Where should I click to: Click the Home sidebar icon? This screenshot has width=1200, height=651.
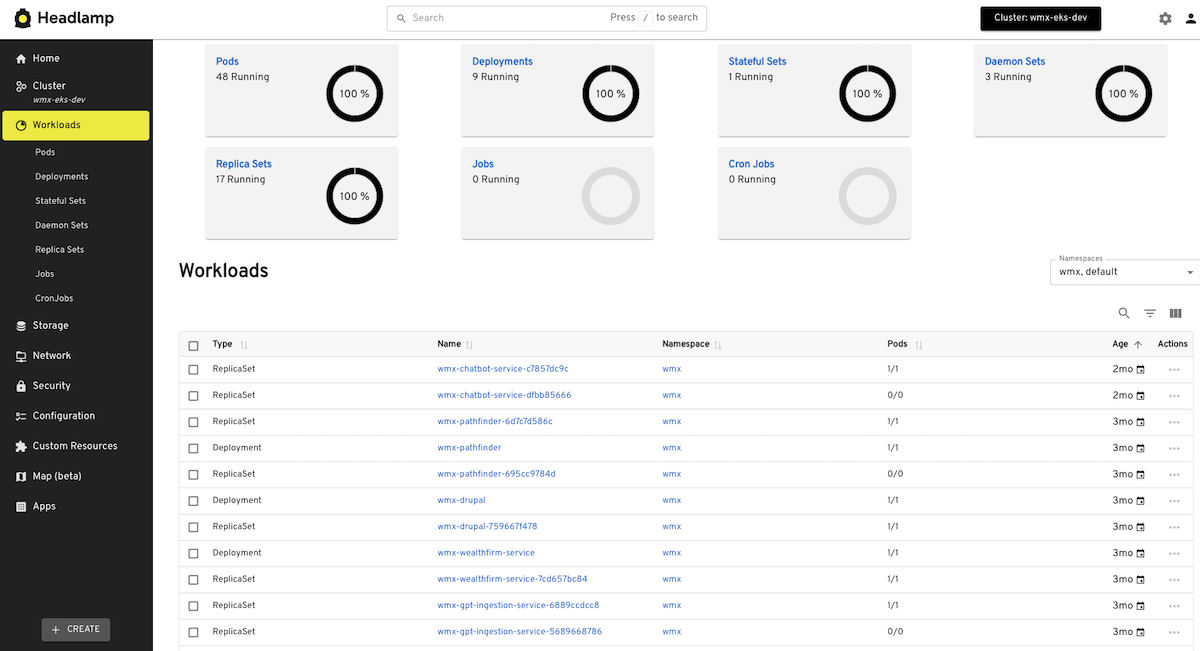pos(21,59)
